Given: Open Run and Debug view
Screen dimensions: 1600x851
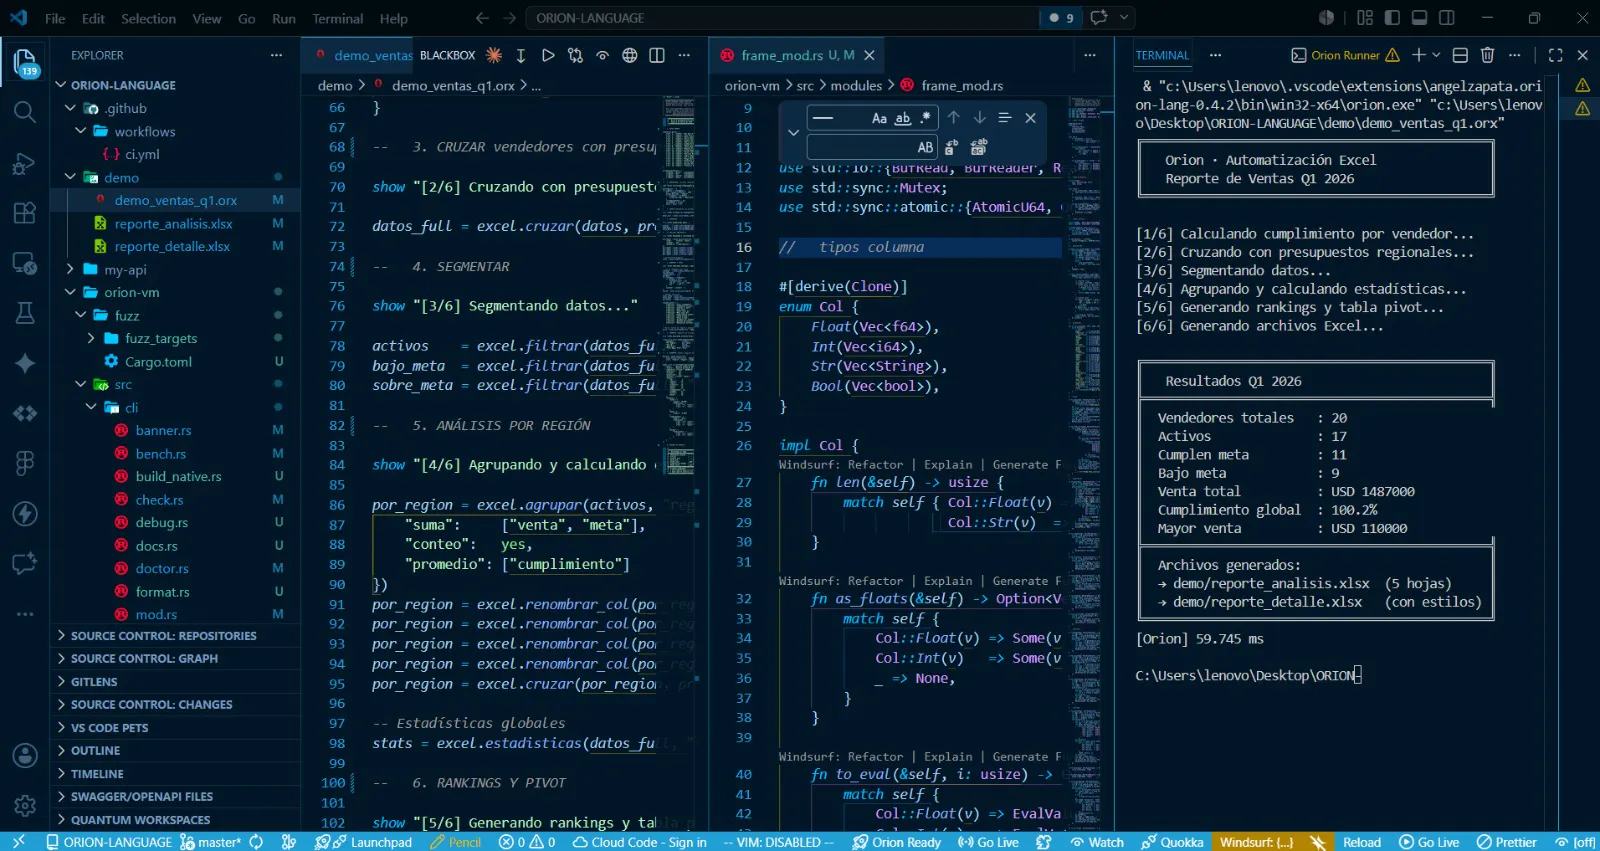Looking at the screenshot, I should point(25,163).
